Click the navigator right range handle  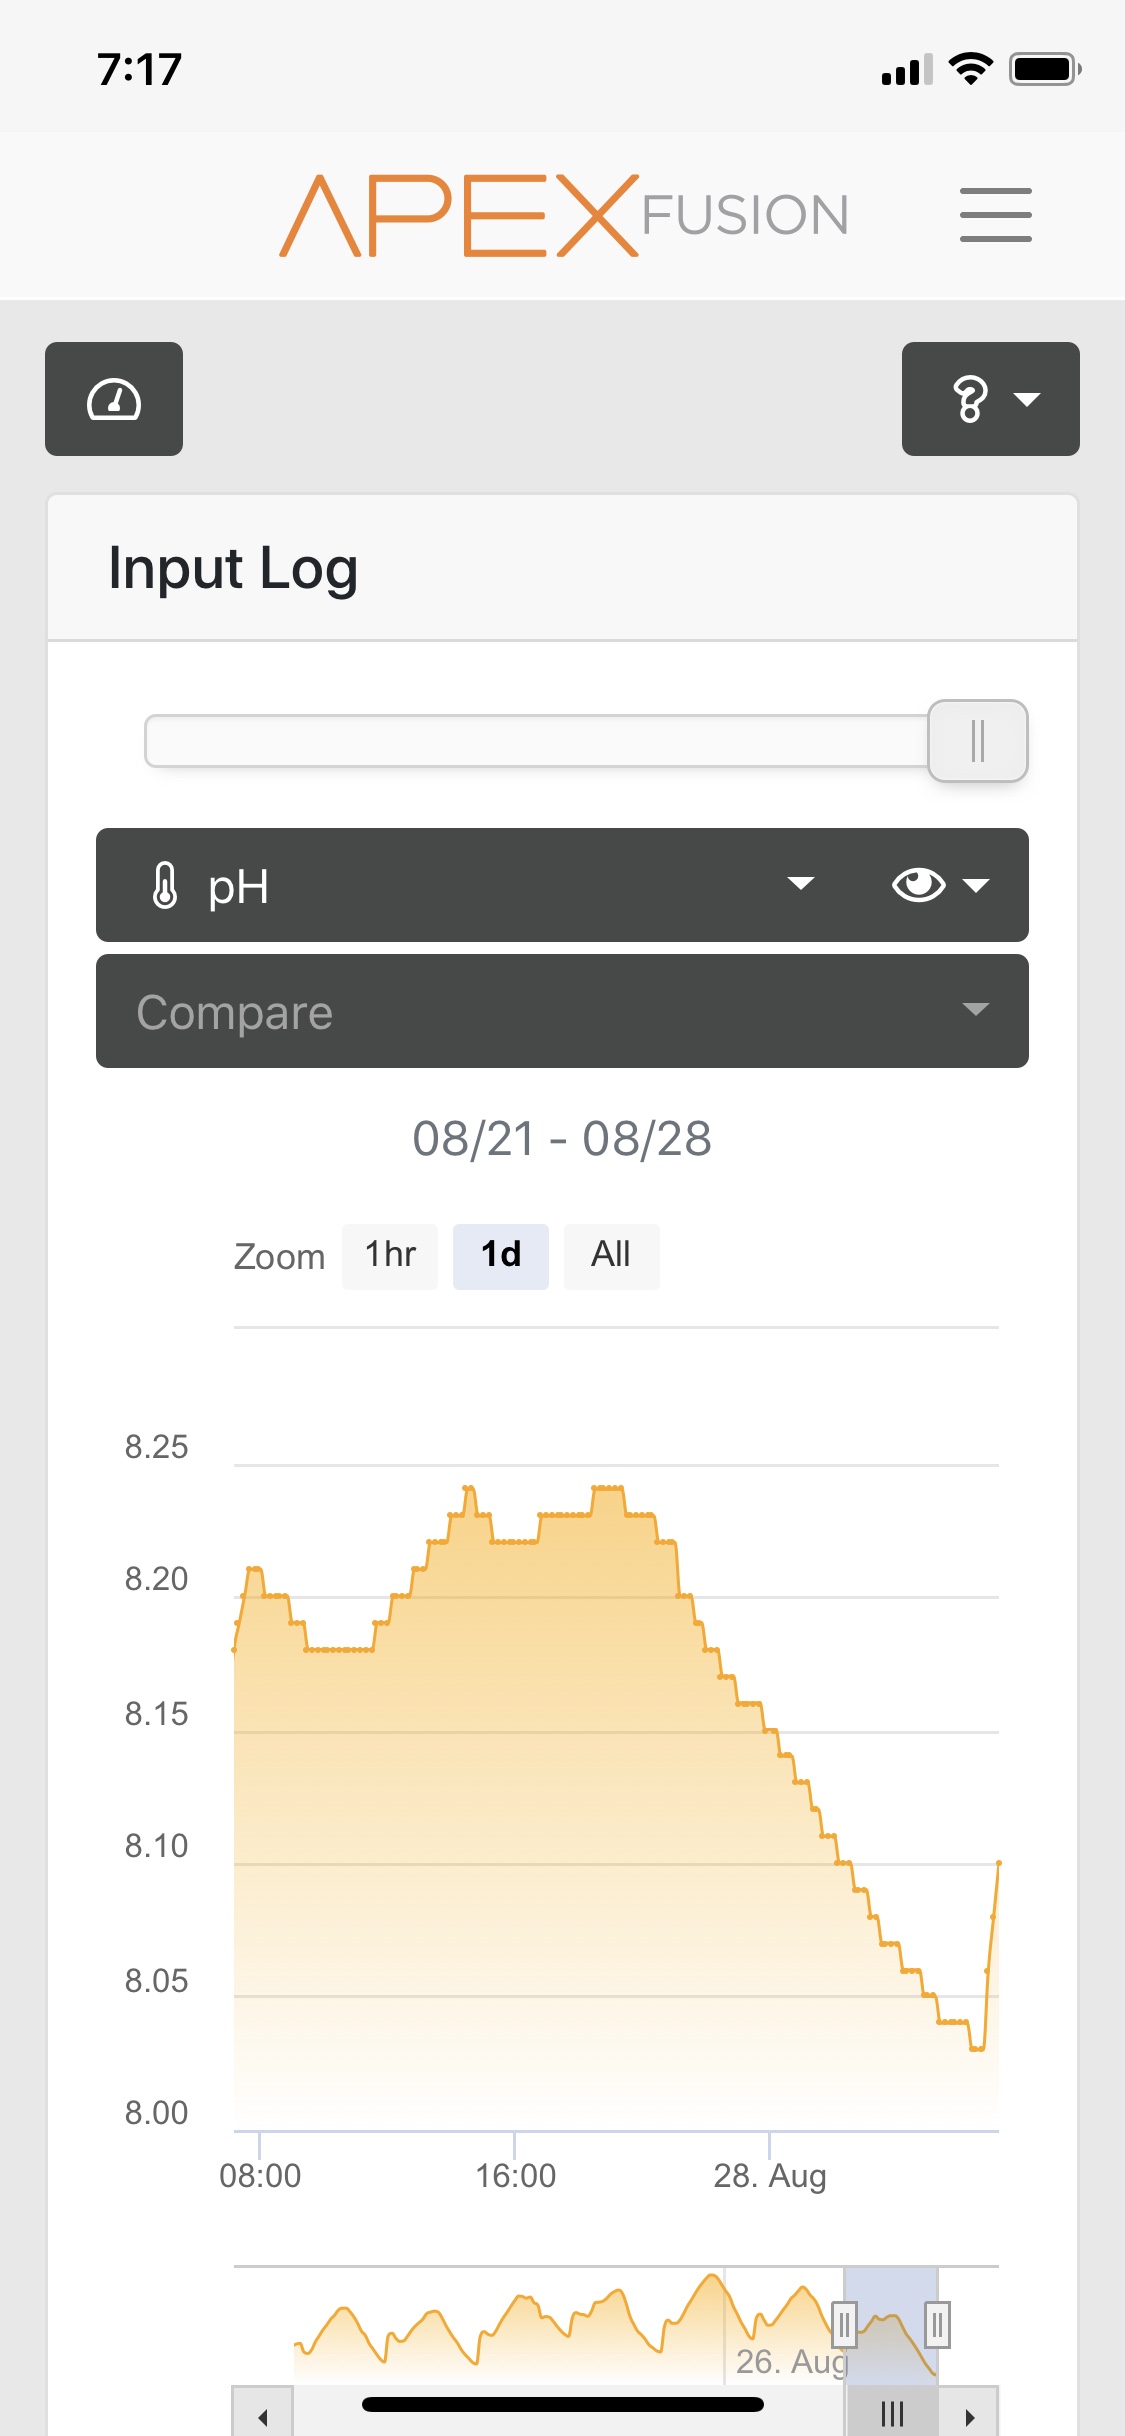tap(937, 2325)
